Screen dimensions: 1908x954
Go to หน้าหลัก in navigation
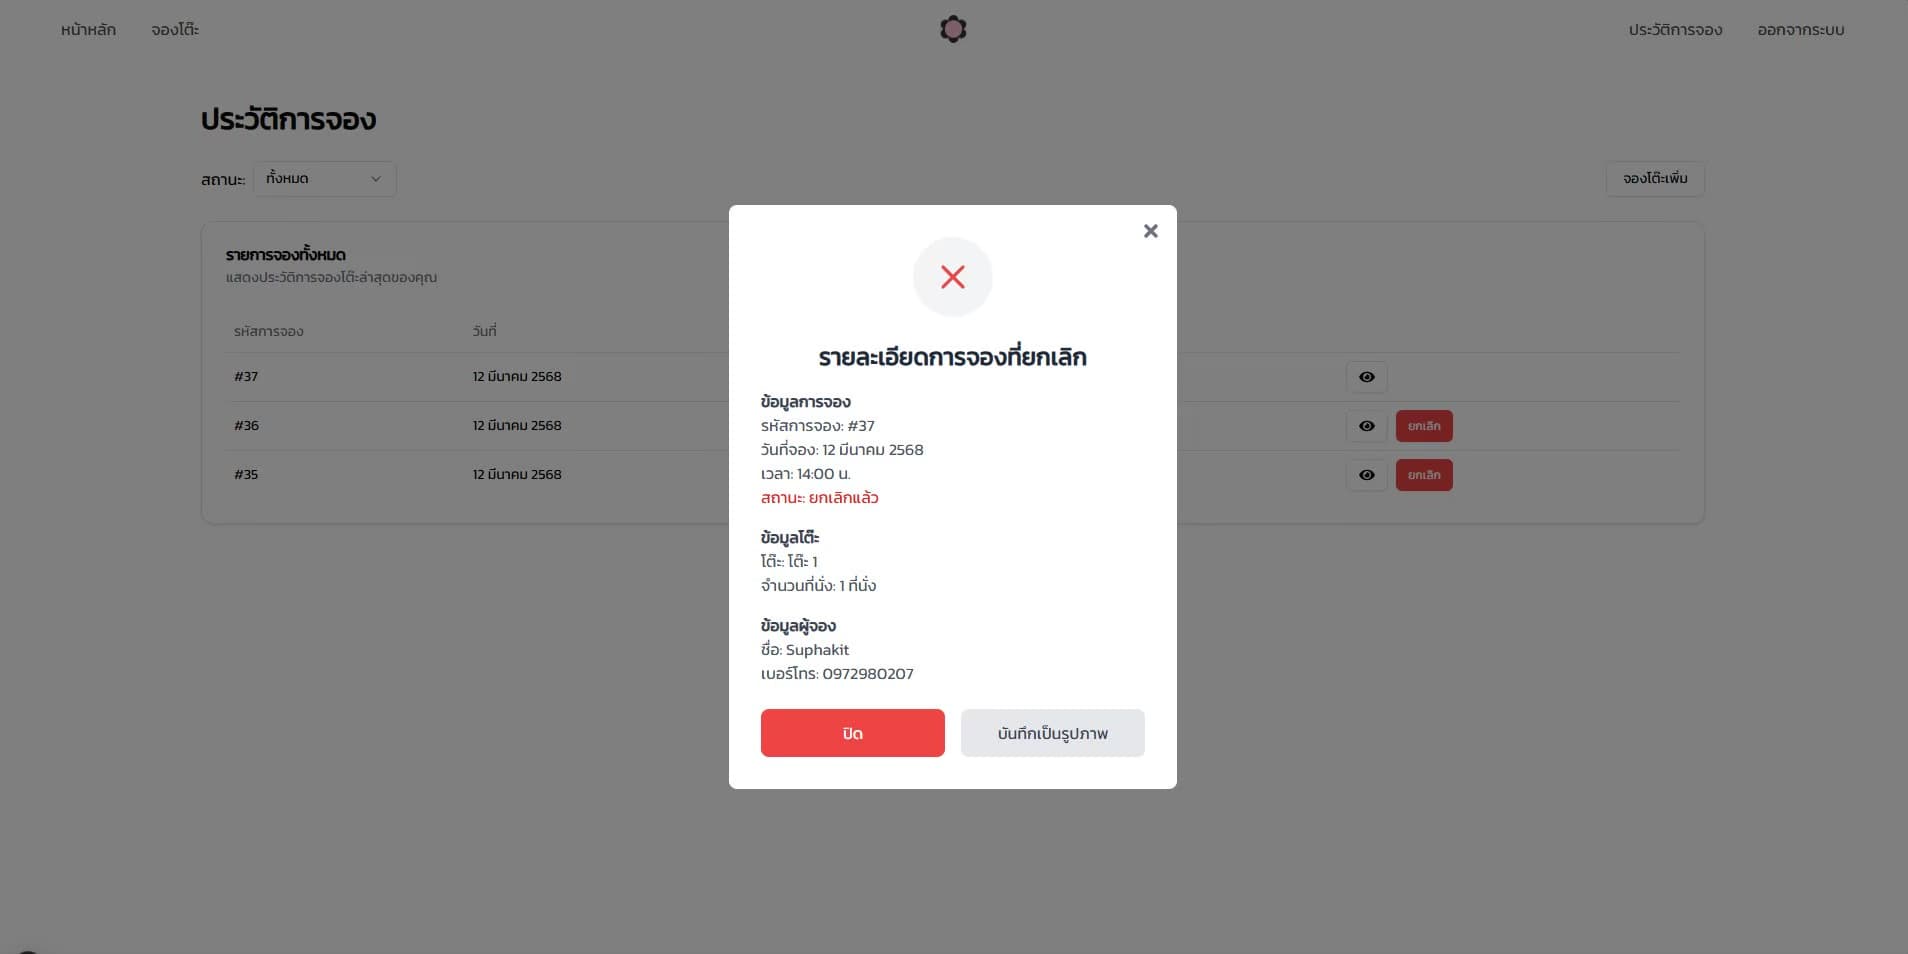tap(88, 30)
